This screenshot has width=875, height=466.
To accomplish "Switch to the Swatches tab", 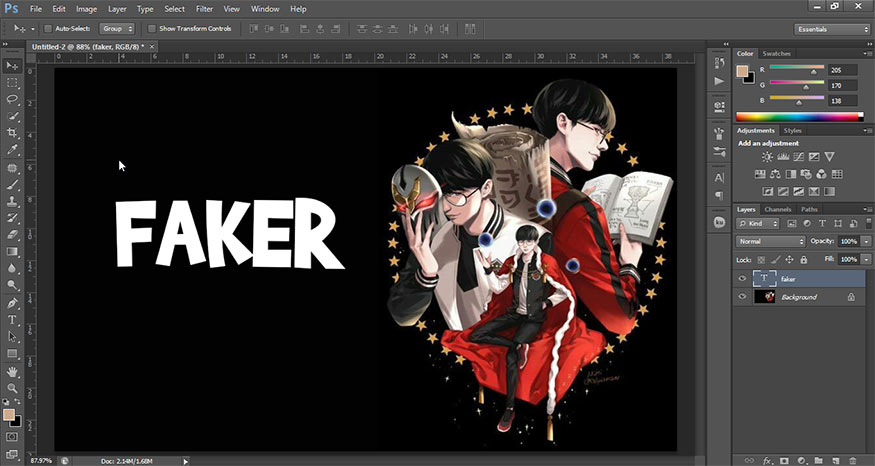I will click(x=776, y=54).
